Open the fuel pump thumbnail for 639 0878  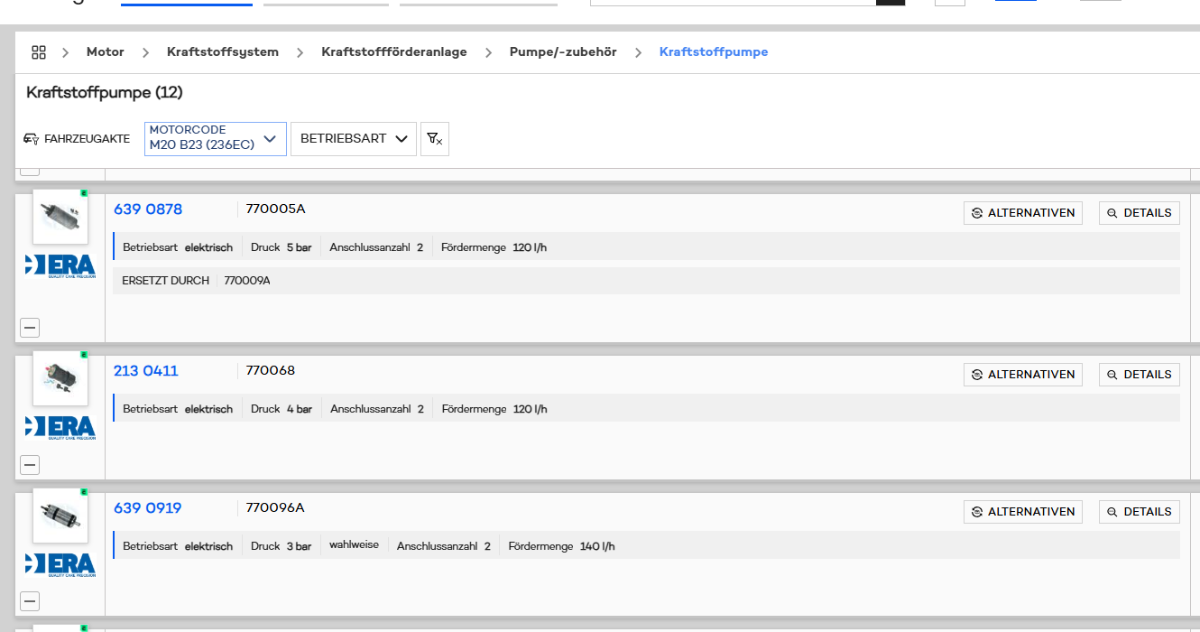(60, 216)
